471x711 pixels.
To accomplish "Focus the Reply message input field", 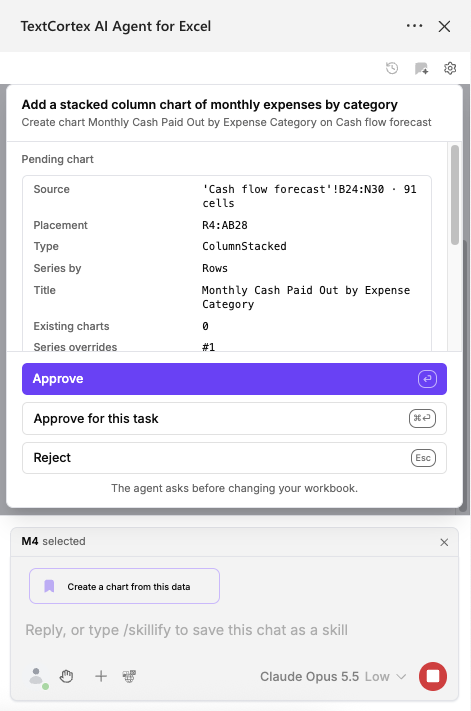I will pyautogui.click(x=234, y=630).
